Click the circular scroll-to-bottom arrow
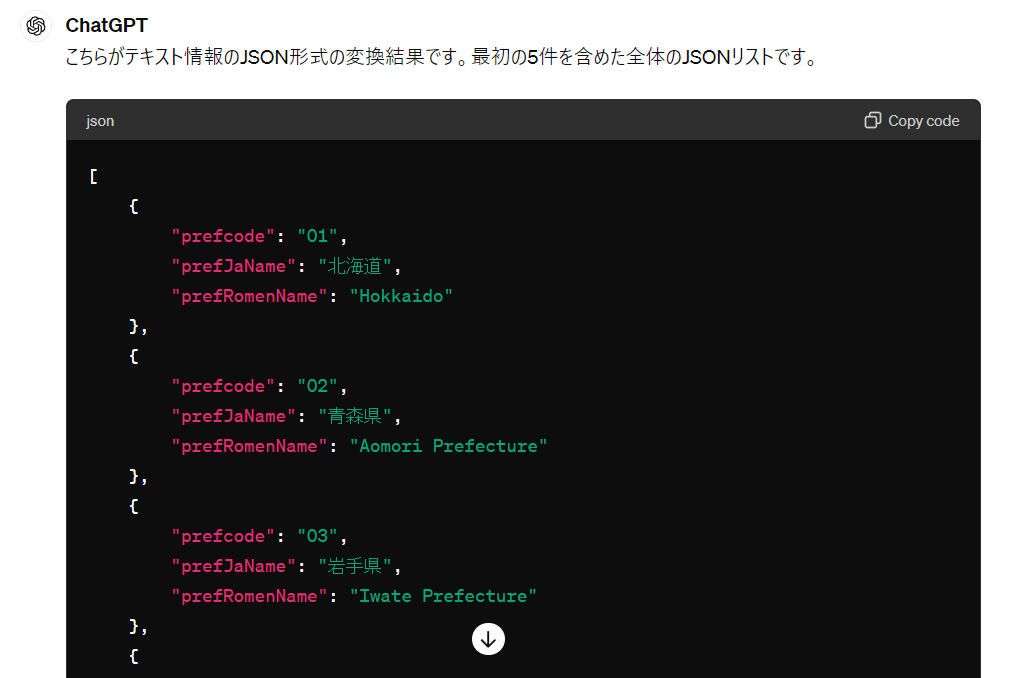The image size is (1020, 678). point(488,638)
